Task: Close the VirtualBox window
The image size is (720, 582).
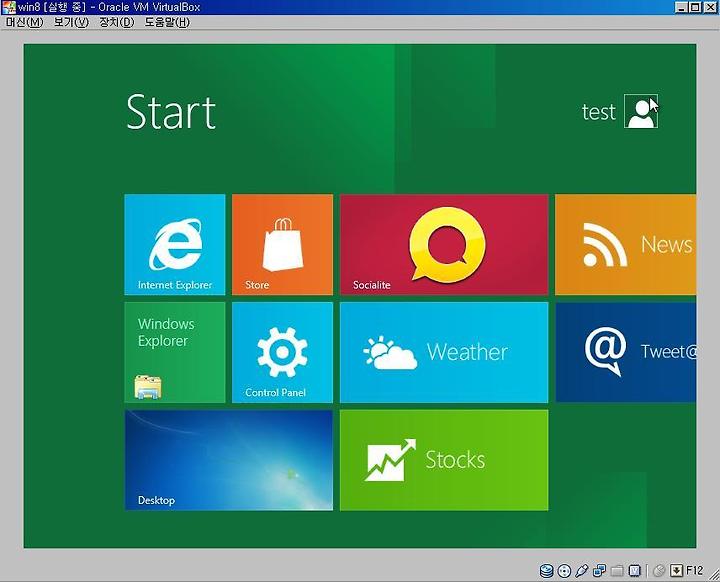Action: (x=710, y=7)
